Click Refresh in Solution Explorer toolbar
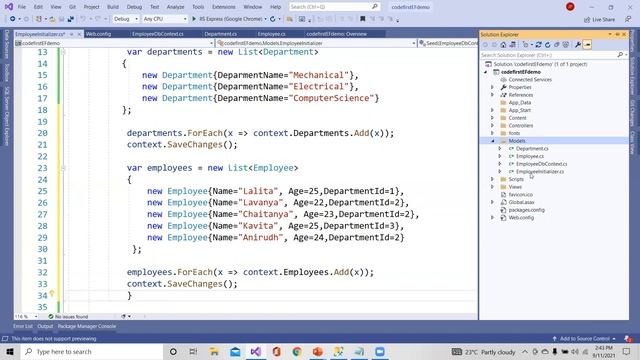This screenshot has width=640, height=360. (x=547, y=44)
